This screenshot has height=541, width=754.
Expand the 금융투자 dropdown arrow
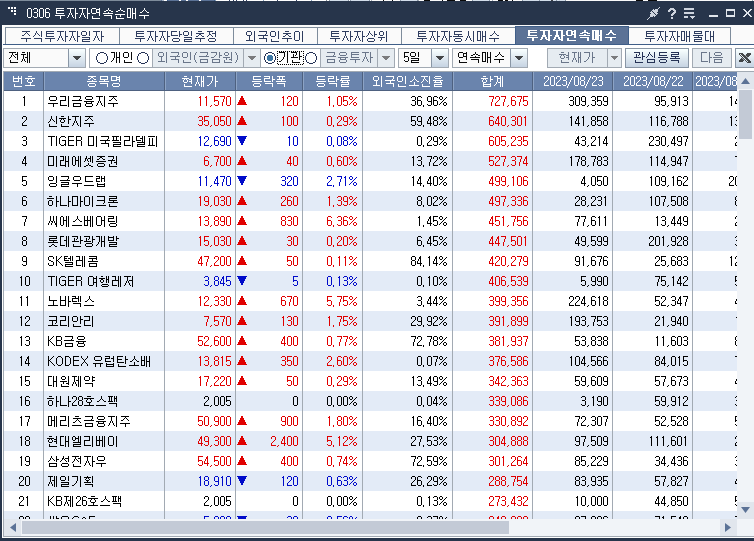(x=386, y=58)
